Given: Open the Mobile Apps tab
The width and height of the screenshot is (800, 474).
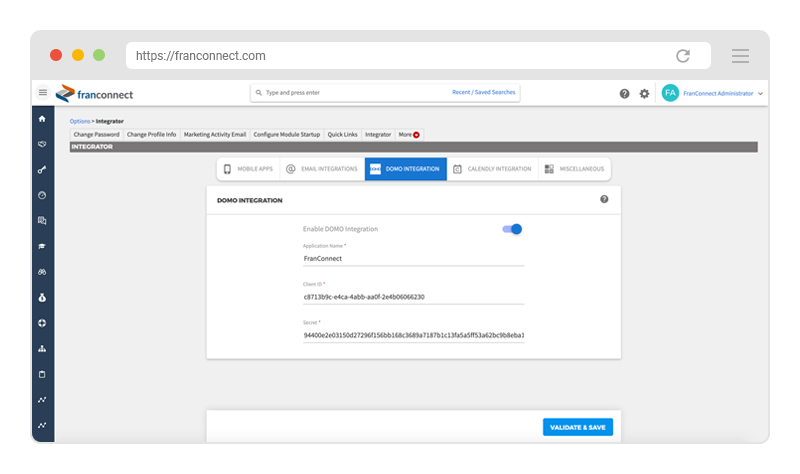Looking at the screenshot, I should (247, 169).
